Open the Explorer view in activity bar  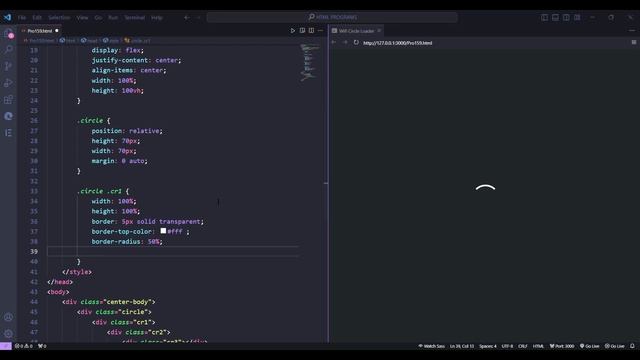tap(9, 33)
